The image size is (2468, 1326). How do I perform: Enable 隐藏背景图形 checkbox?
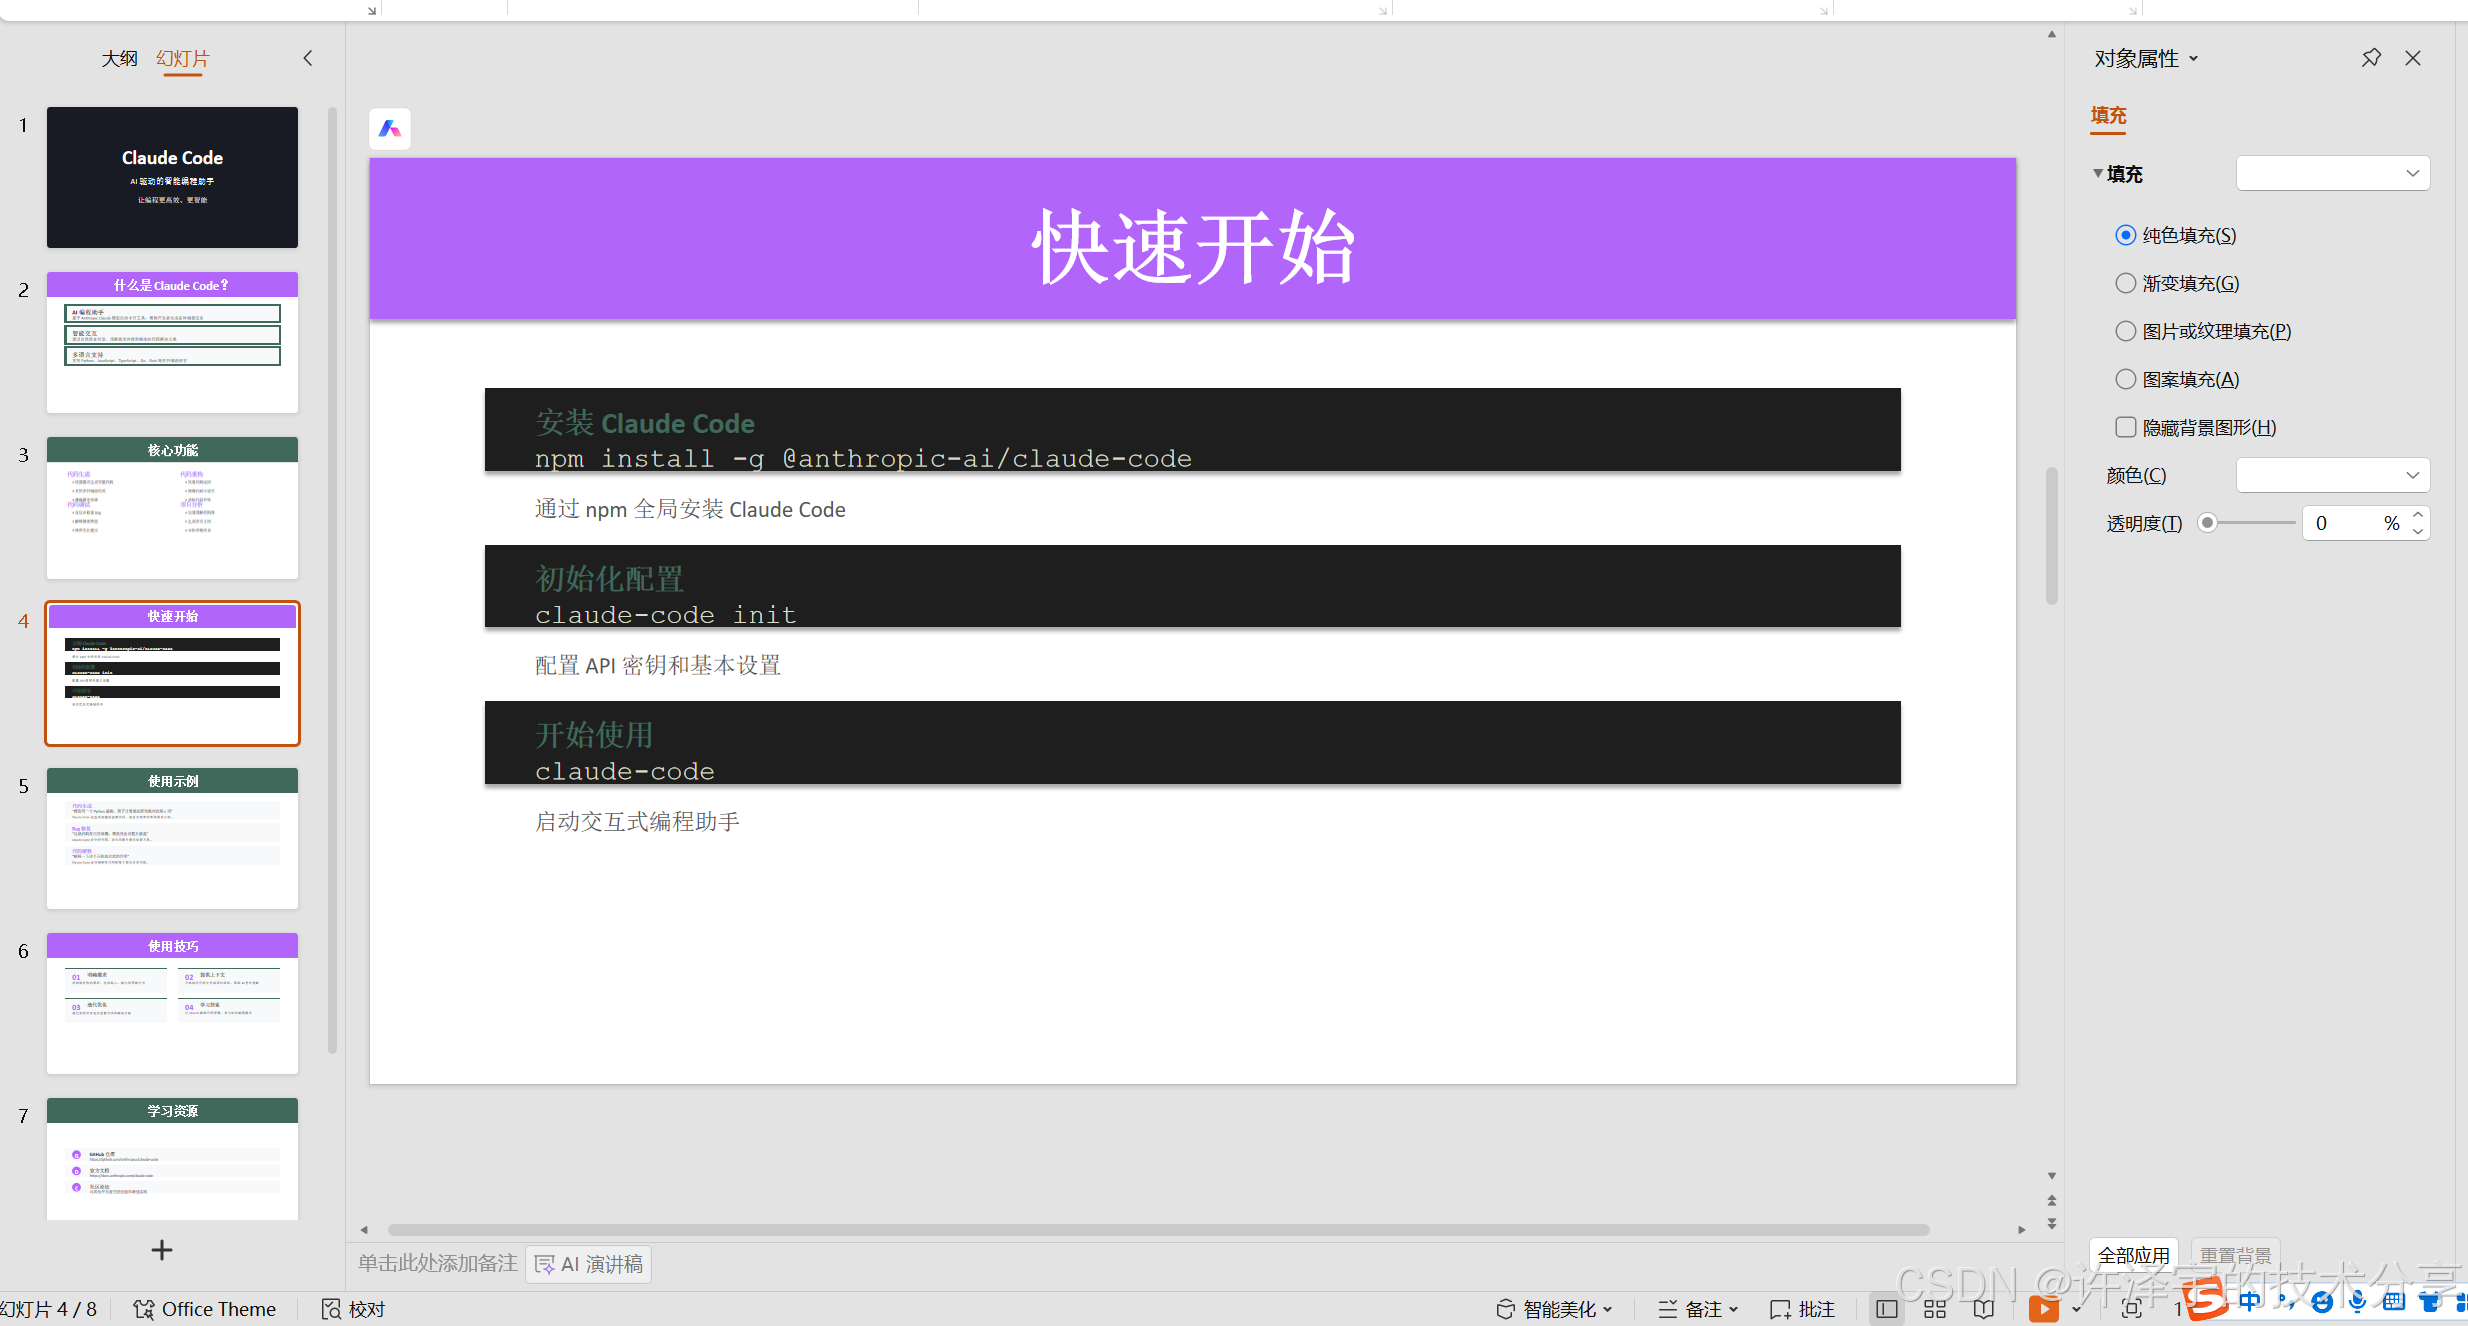[x=2126, y=427]
